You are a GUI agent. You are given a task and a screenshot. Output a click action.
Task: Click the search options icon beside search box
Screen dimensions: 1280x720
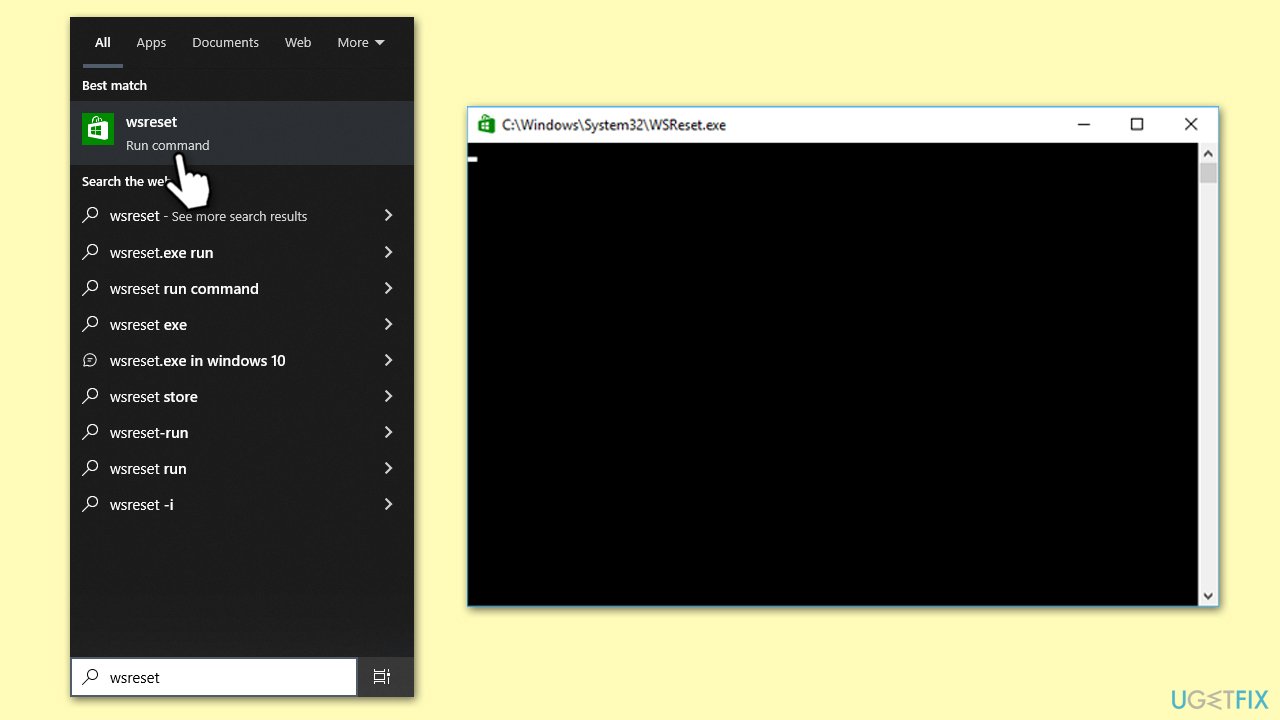coord(382,677)
